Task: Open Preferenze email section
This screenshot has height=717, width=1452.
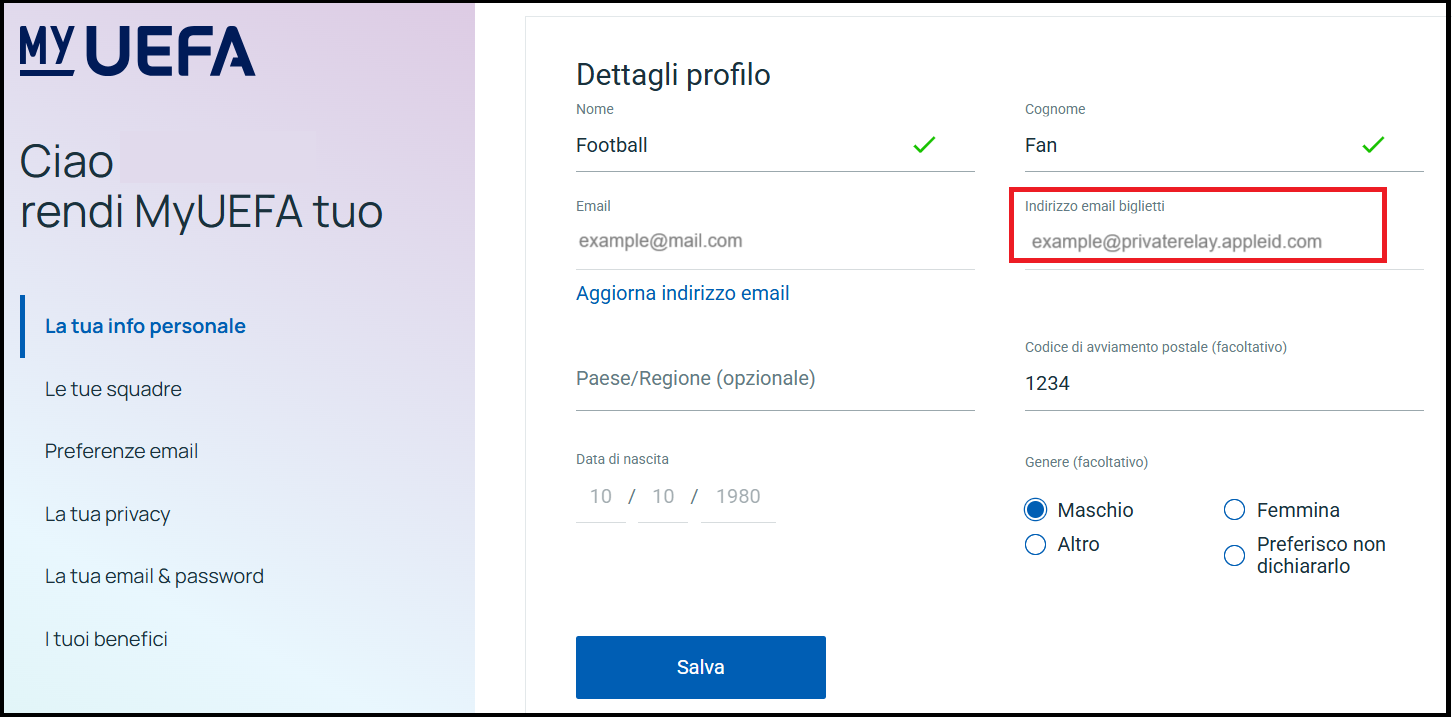Action: (x=121, y=451)
